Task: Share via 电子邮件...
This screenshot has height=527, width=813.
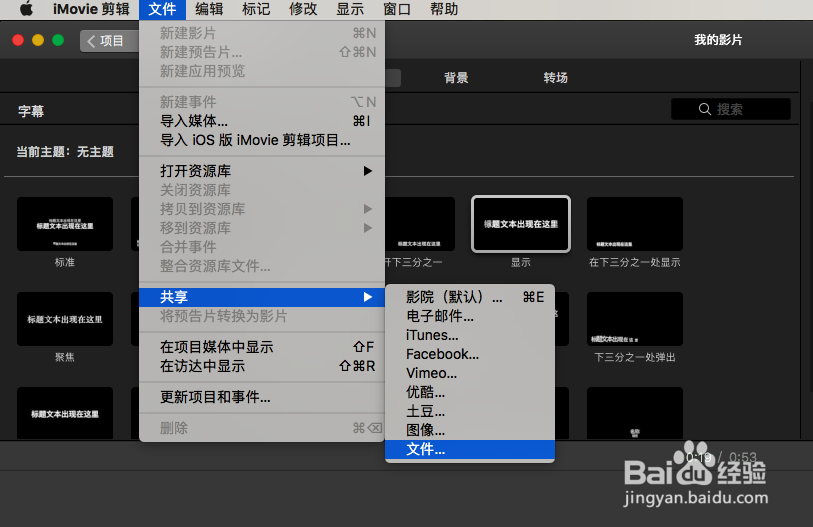Action: [470, 316]
